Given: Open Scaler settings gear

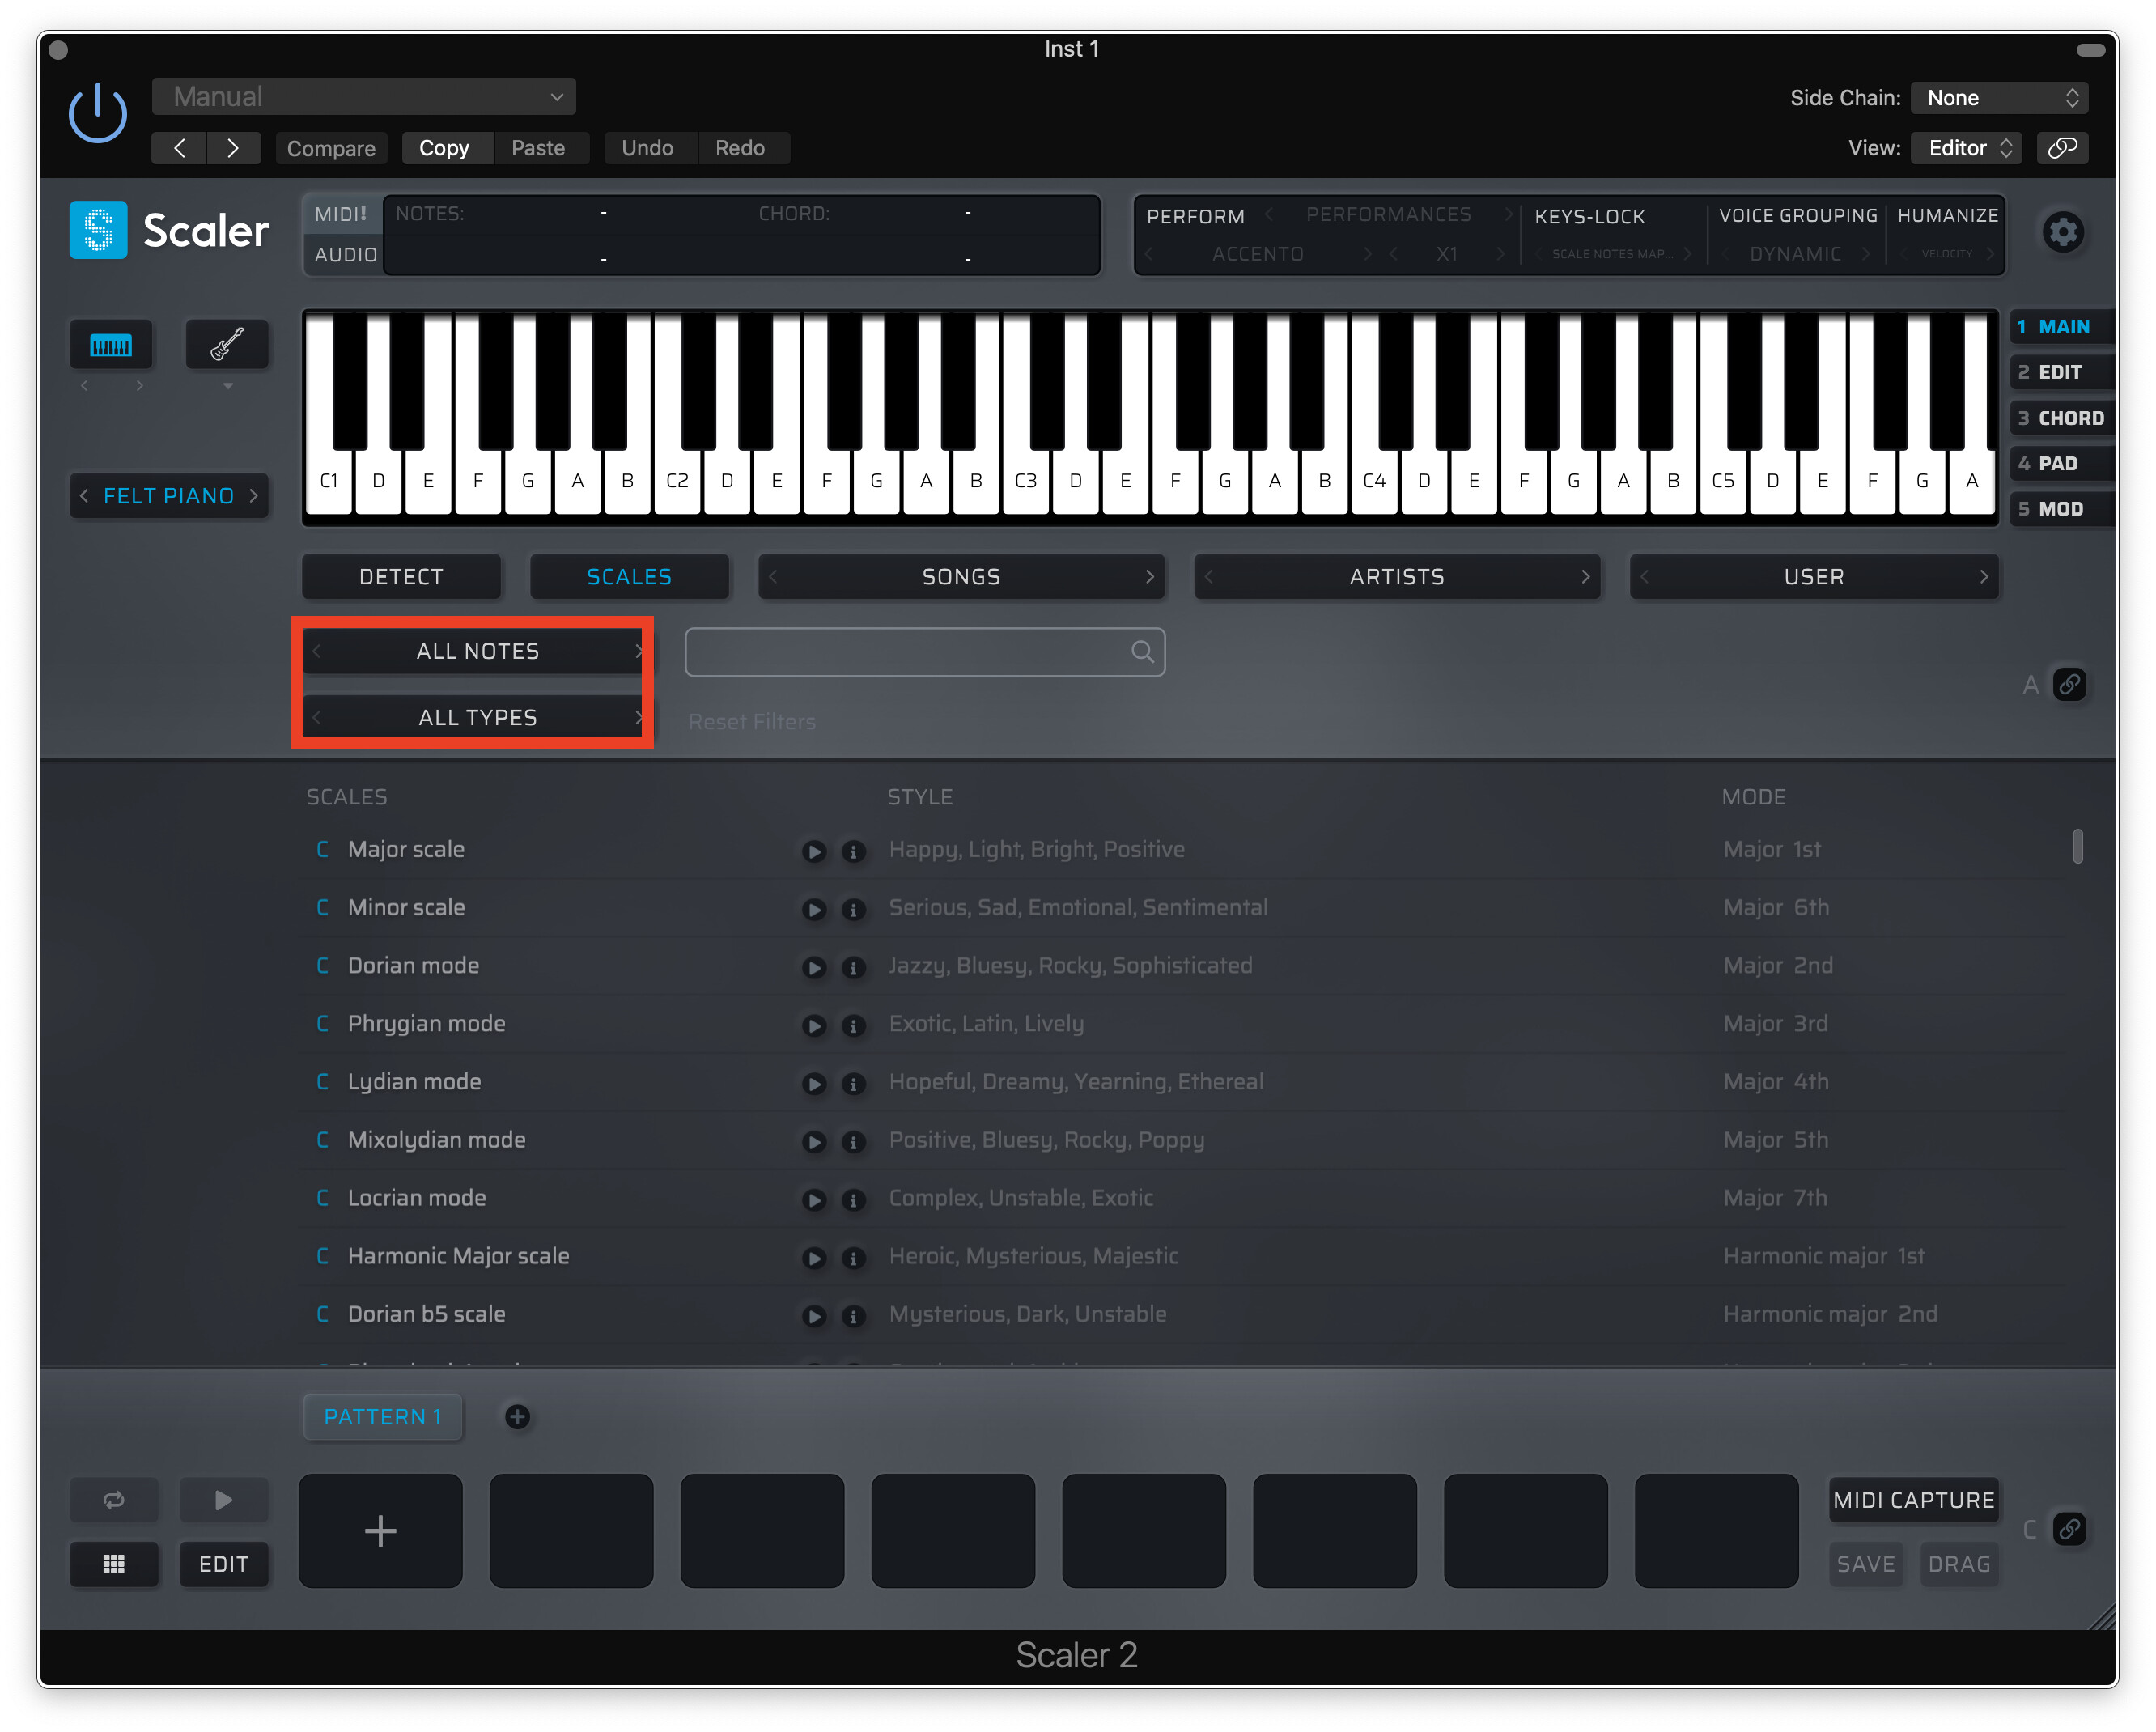Looking at the screenshot, I should click(x=2063, y=233).
